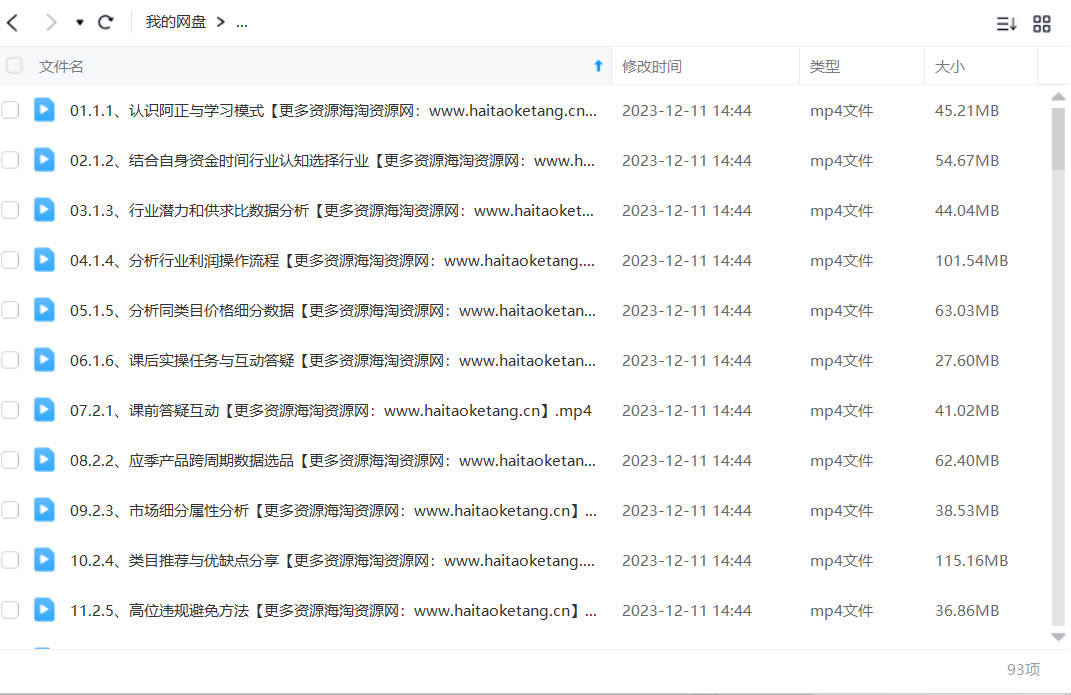Click video icon of 01.1.1 认识阿正与学习模式
This screenshot has width=1071, height=695.
click(x=44, y=109)
